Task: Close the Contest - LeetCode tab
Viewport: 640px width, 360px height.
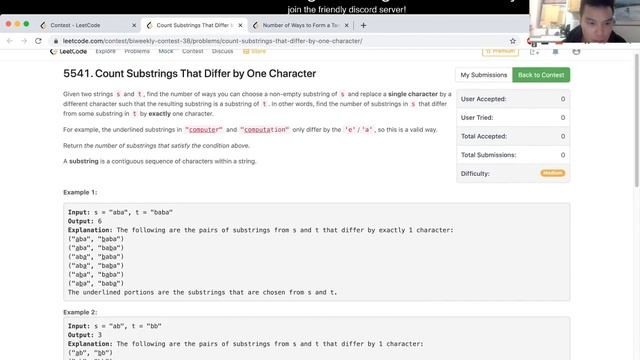Action: pyautogui.click(x=134, y=25)
